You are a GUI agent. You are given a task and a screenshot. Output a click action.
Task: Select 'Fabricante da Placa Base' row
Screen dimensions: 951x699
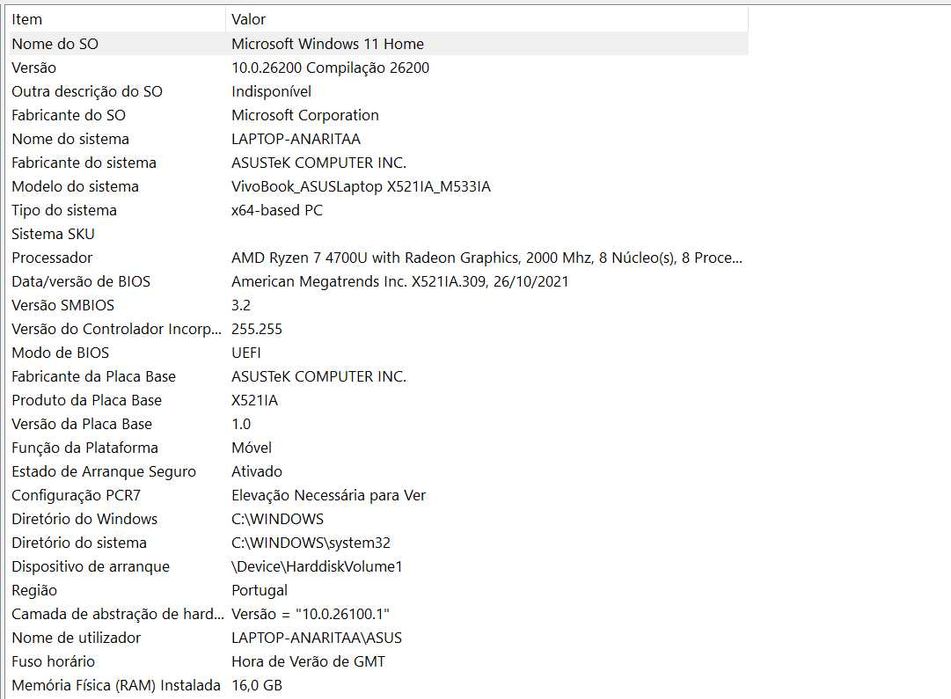click(x=378, y=376)
